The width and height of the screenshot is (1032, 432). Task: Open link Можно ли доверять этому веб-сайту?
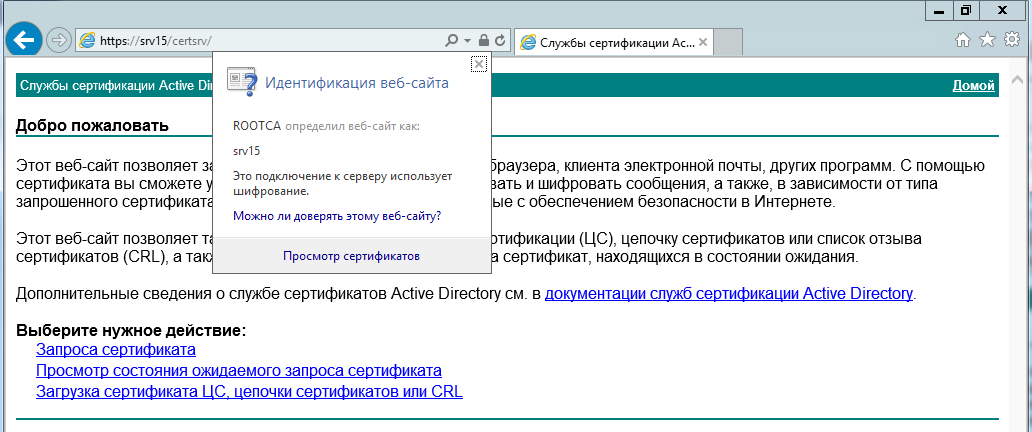337,215
